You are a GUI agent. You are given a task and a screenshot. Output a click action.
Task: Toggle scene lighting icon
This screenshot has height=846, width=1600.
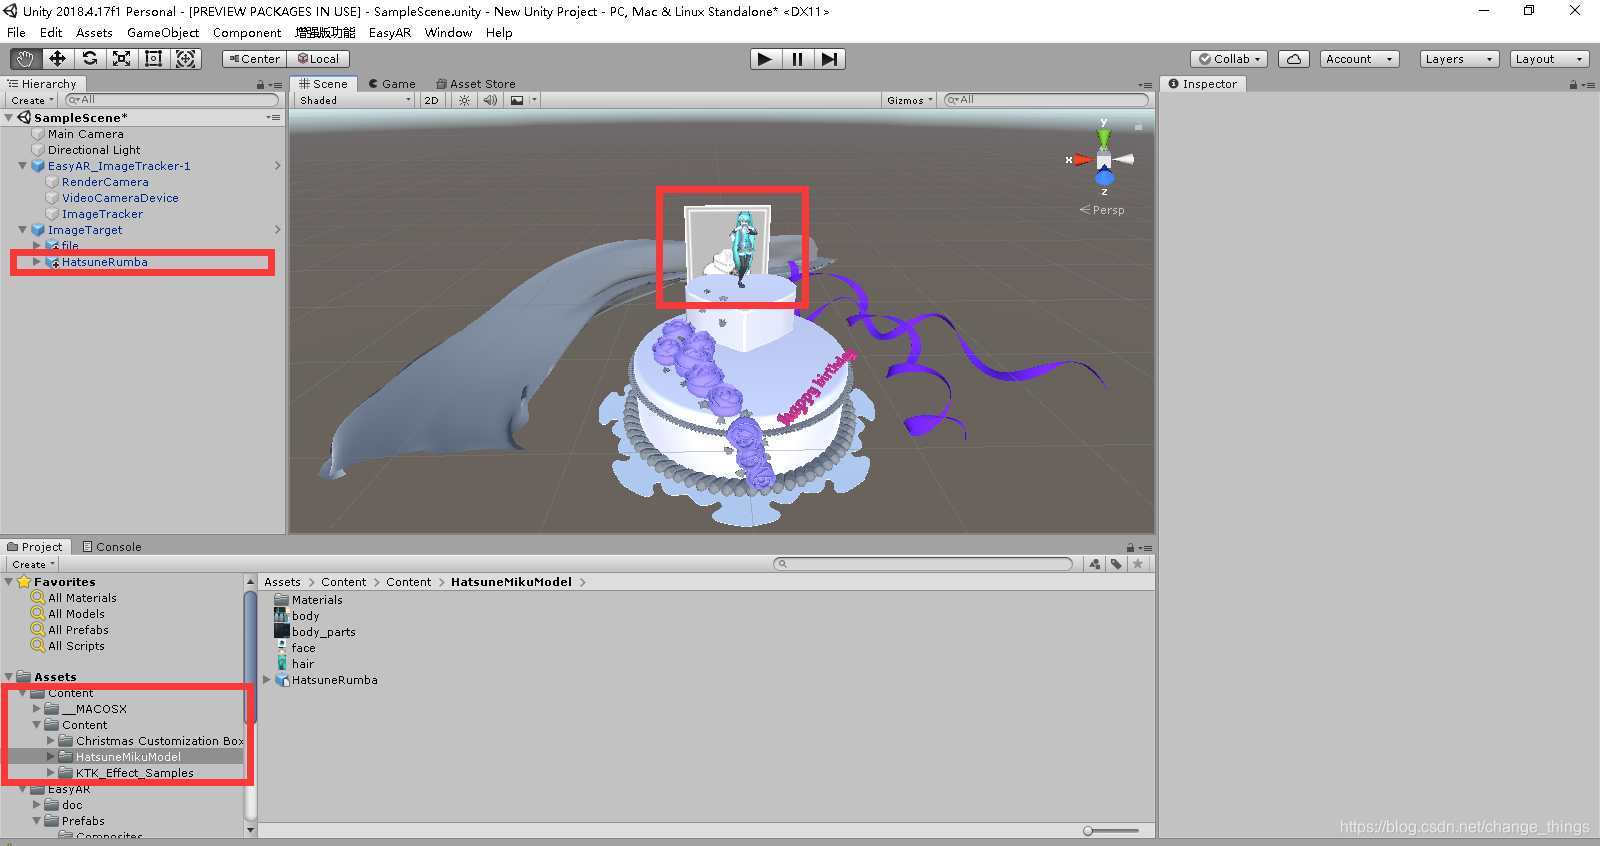[464, 100]
